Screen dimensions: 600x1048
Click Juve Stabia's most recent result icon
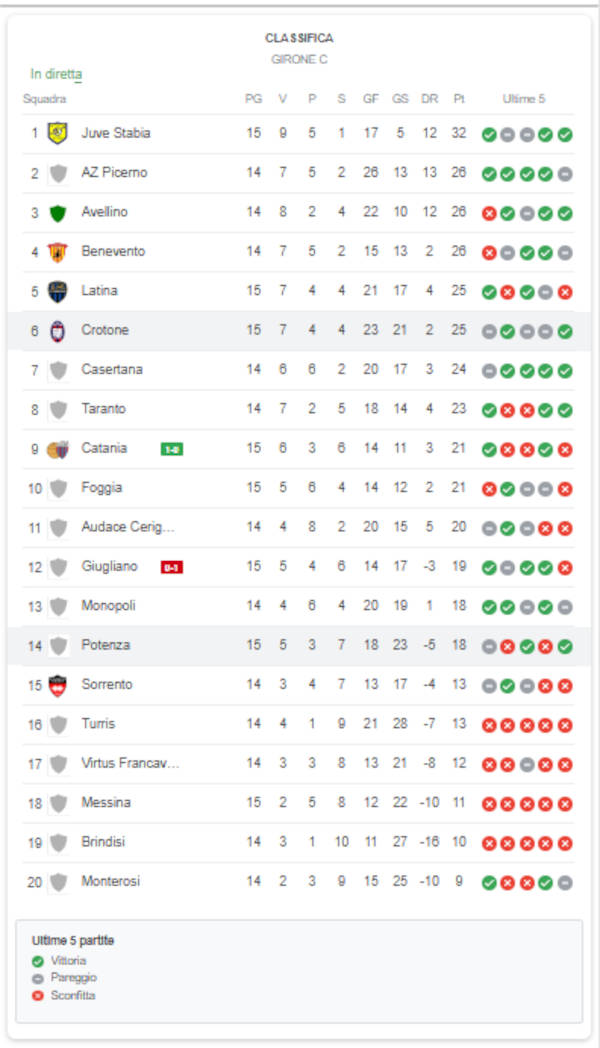pos(565,134)
